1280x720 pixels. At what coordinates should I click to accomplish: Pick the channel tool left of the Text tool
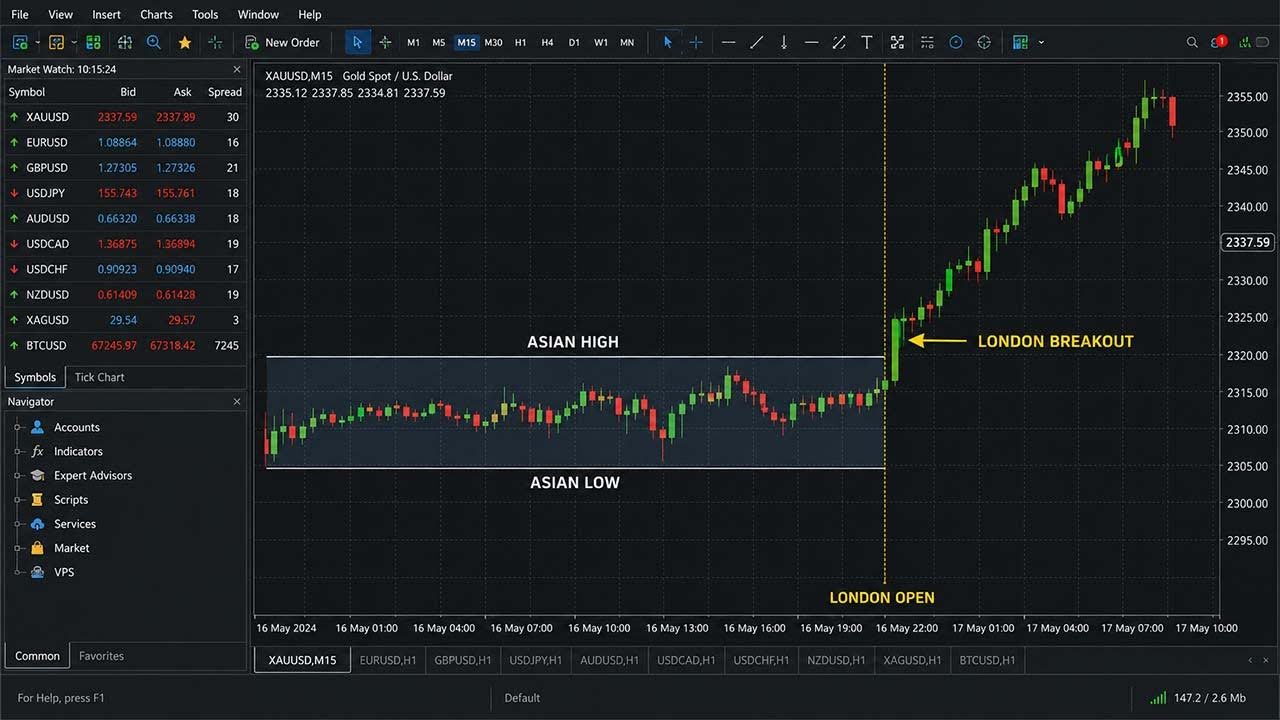(x=839, y=42)
